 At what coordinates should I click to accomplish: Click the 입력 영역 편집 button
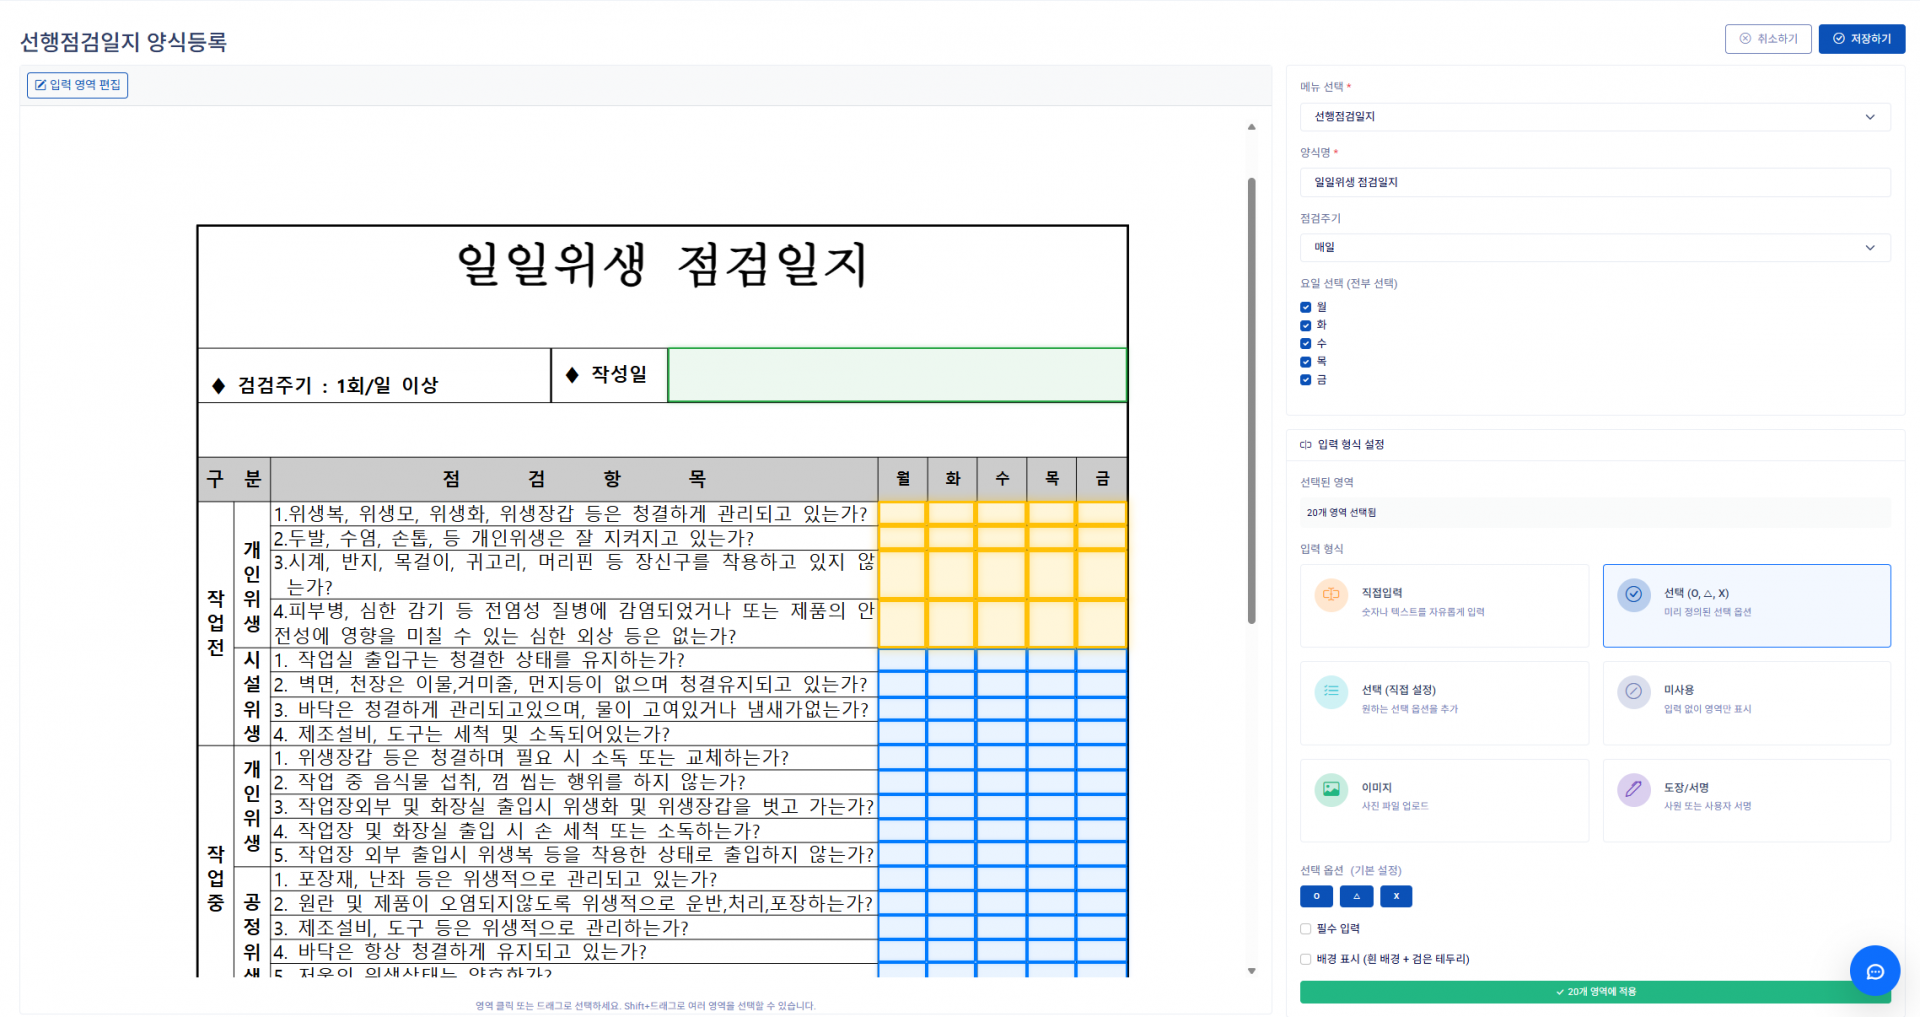[77, 85]
